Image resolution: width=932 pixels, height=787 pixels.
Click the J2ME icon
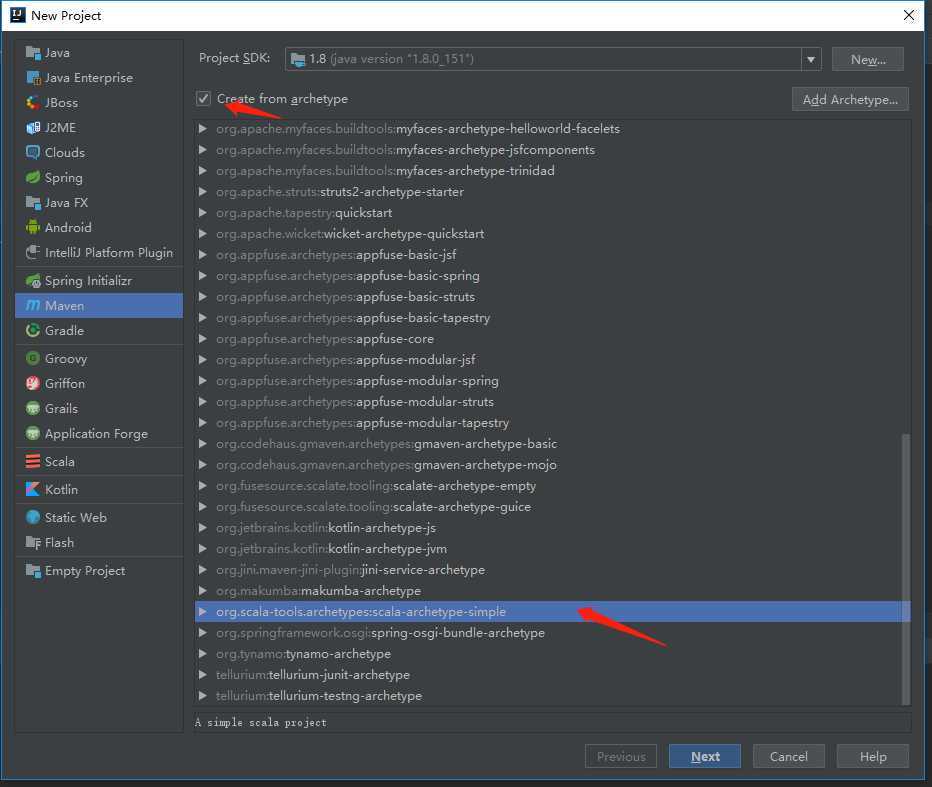pyautogui.click(x=33, y=128)
